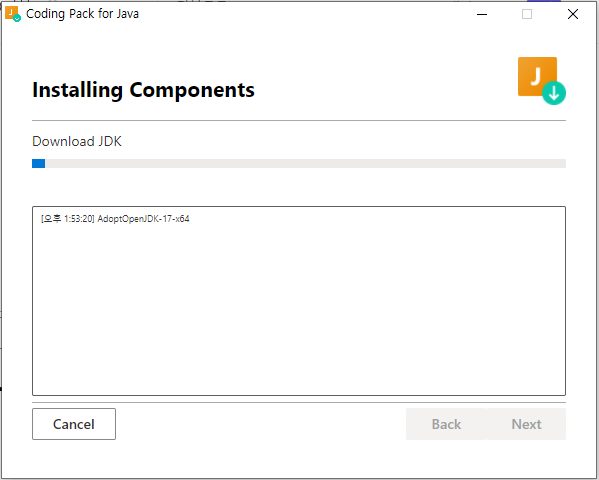Image resolution: width=599 pixels, height=480 pixels.
Task: Click the disabled Next button
Action: (x=526, y=424)
